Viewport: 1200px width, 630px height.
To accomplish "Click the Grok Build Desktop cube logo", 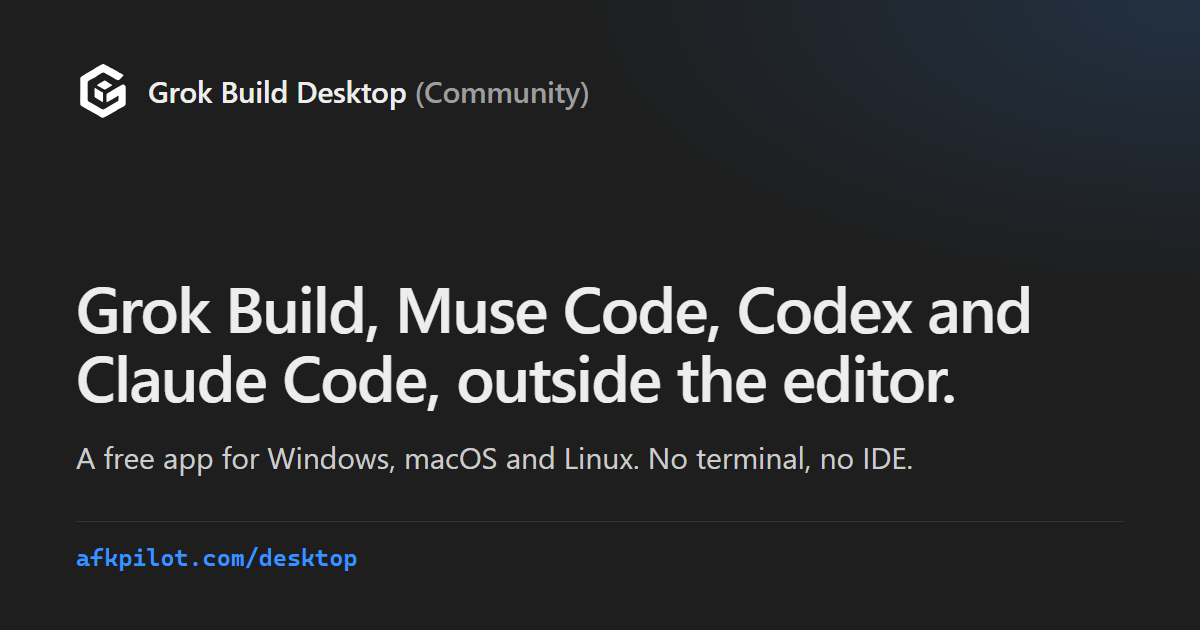I will [102, 92].
